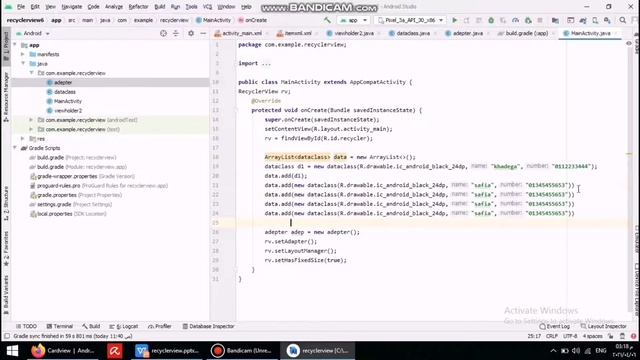This screenshot has height=360, width=640.
Task: Open Pixel_3a_API_30_x86 device dropdown
Action: click(410, 20)
